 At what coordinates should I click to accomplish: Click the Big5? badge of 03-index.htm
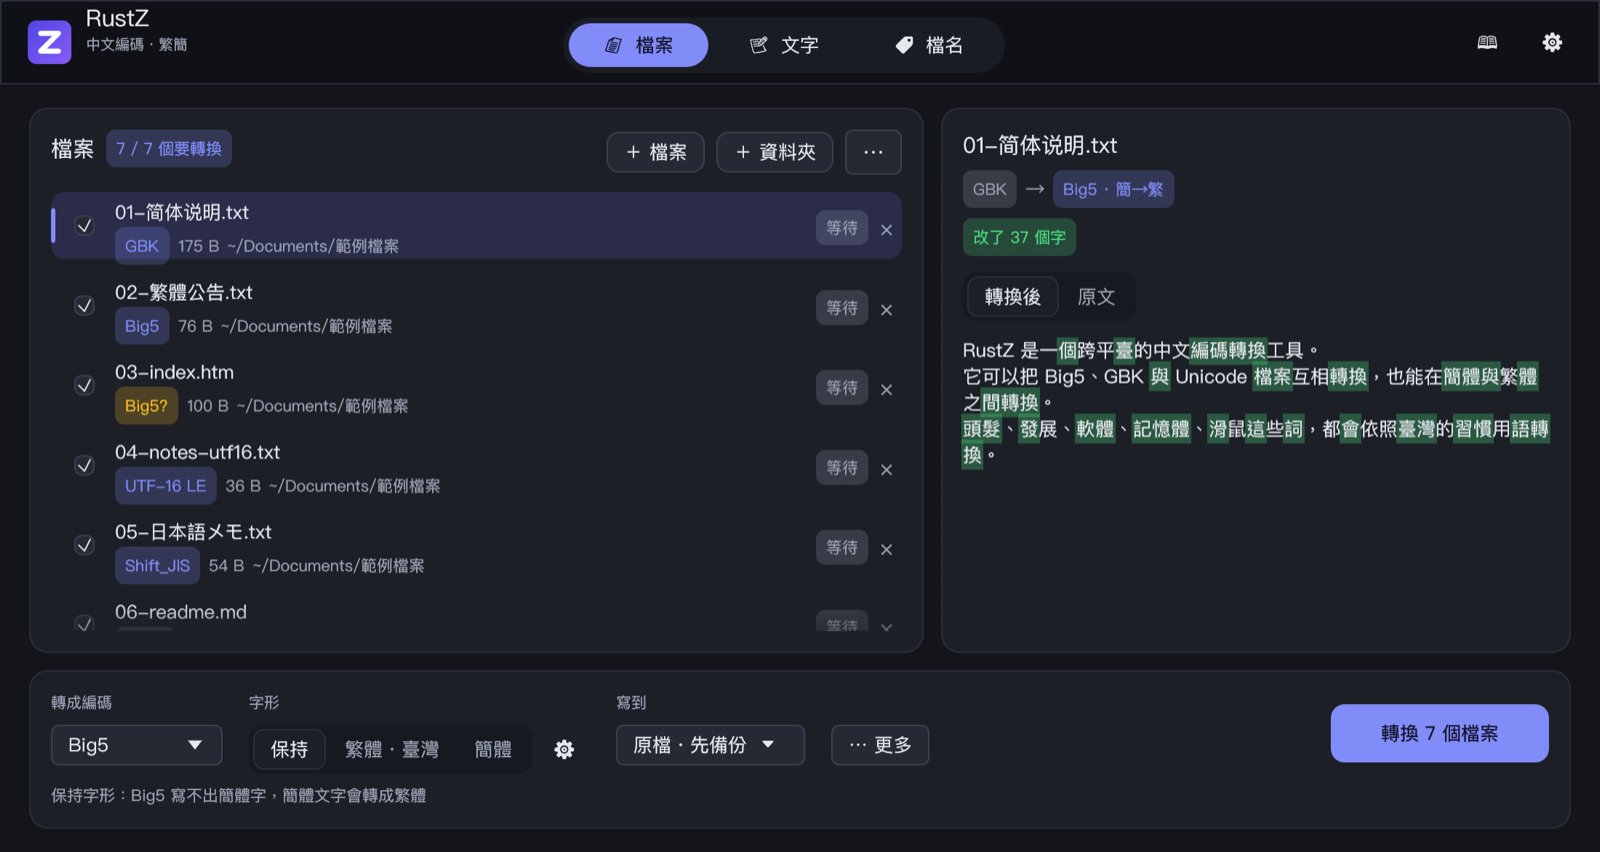(146, 406)
